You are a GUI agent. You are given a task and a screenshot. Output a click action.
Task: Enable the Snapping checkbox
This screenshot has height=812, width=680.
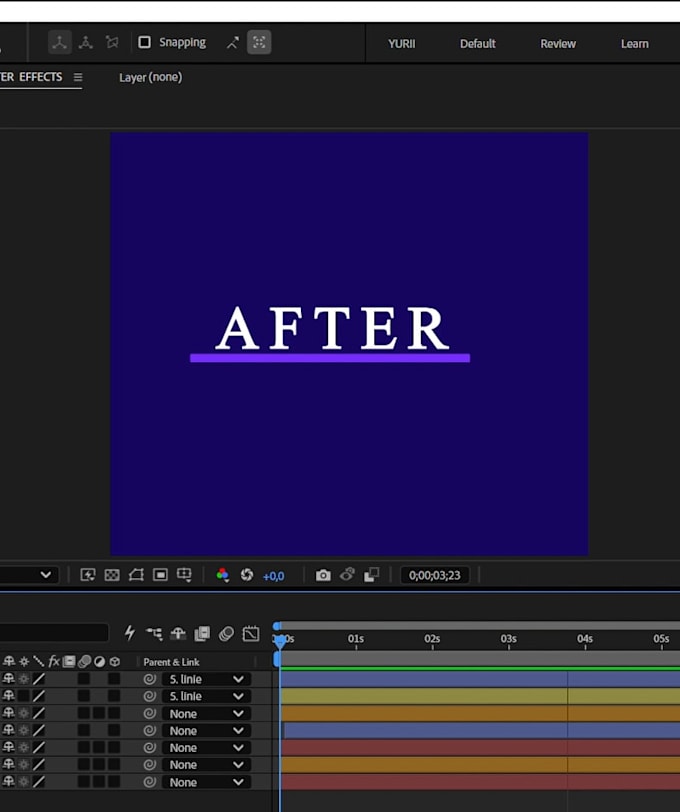[144, 42]
